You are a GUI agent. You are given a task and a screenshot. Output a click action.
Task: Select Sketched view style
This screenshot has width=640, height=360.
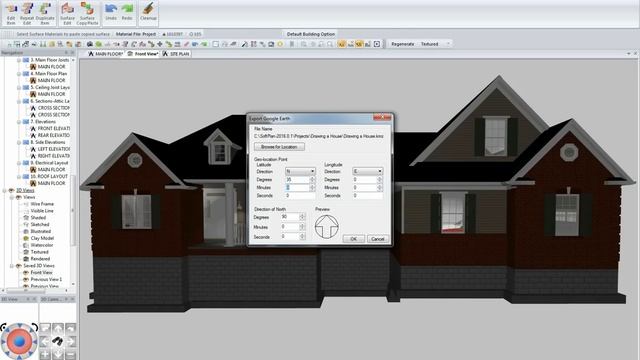[x=40, y=224]
